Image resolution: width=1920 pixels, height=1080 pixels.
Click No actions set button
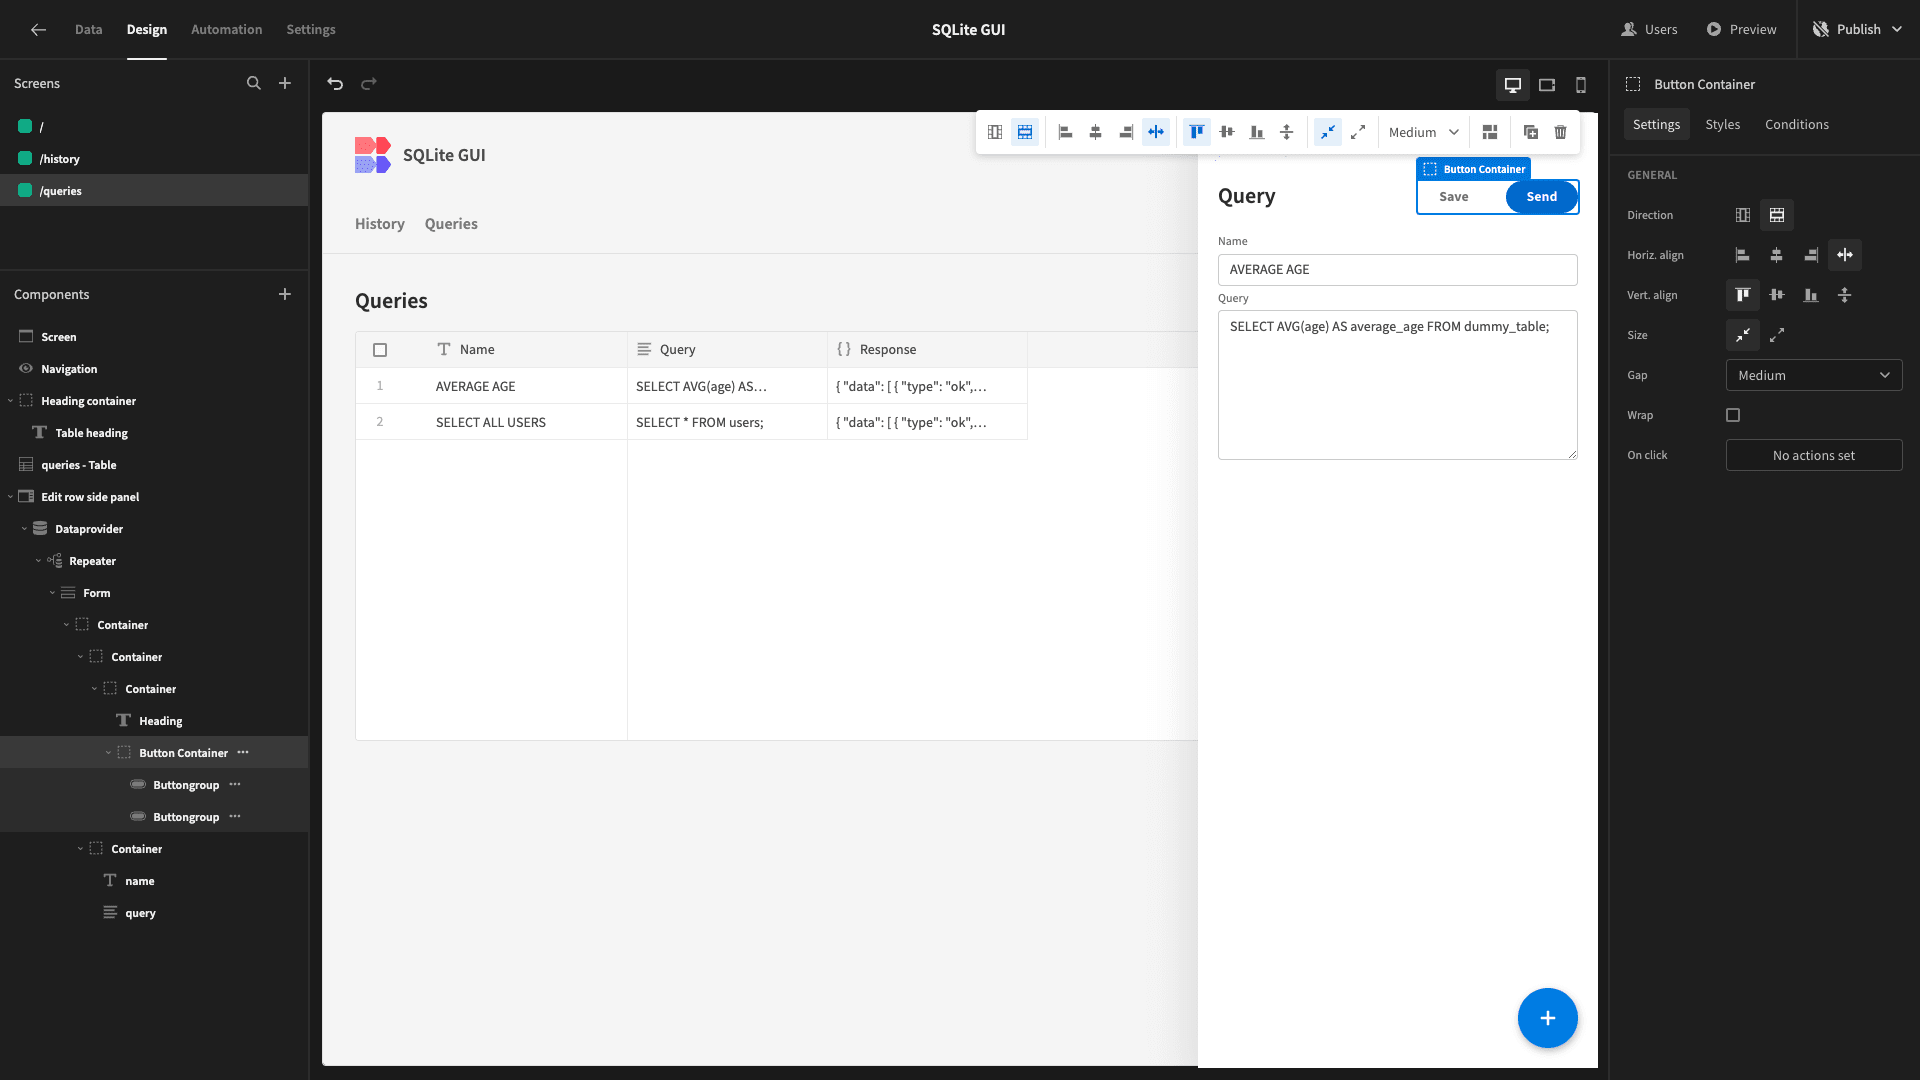point(1814,455)
